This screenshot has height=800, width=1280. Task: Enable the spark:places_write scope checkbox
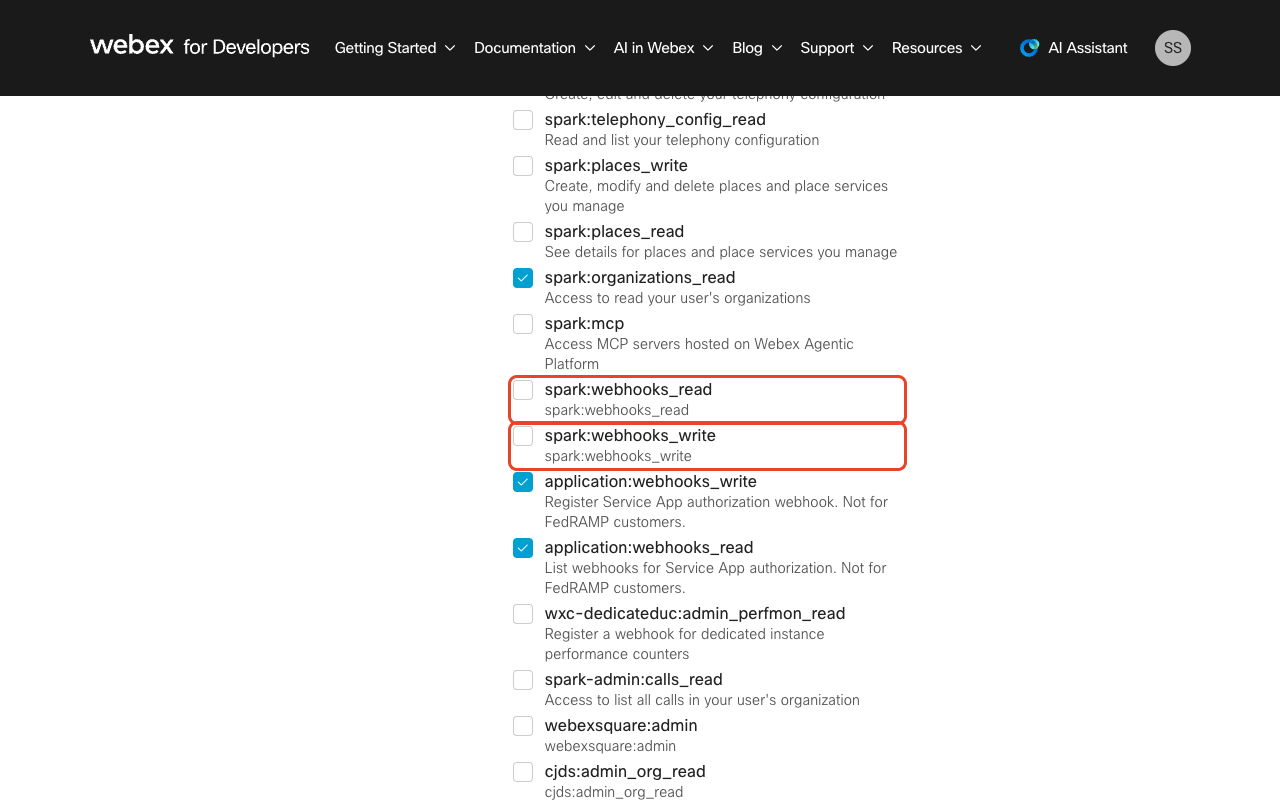tap(523, 166)
